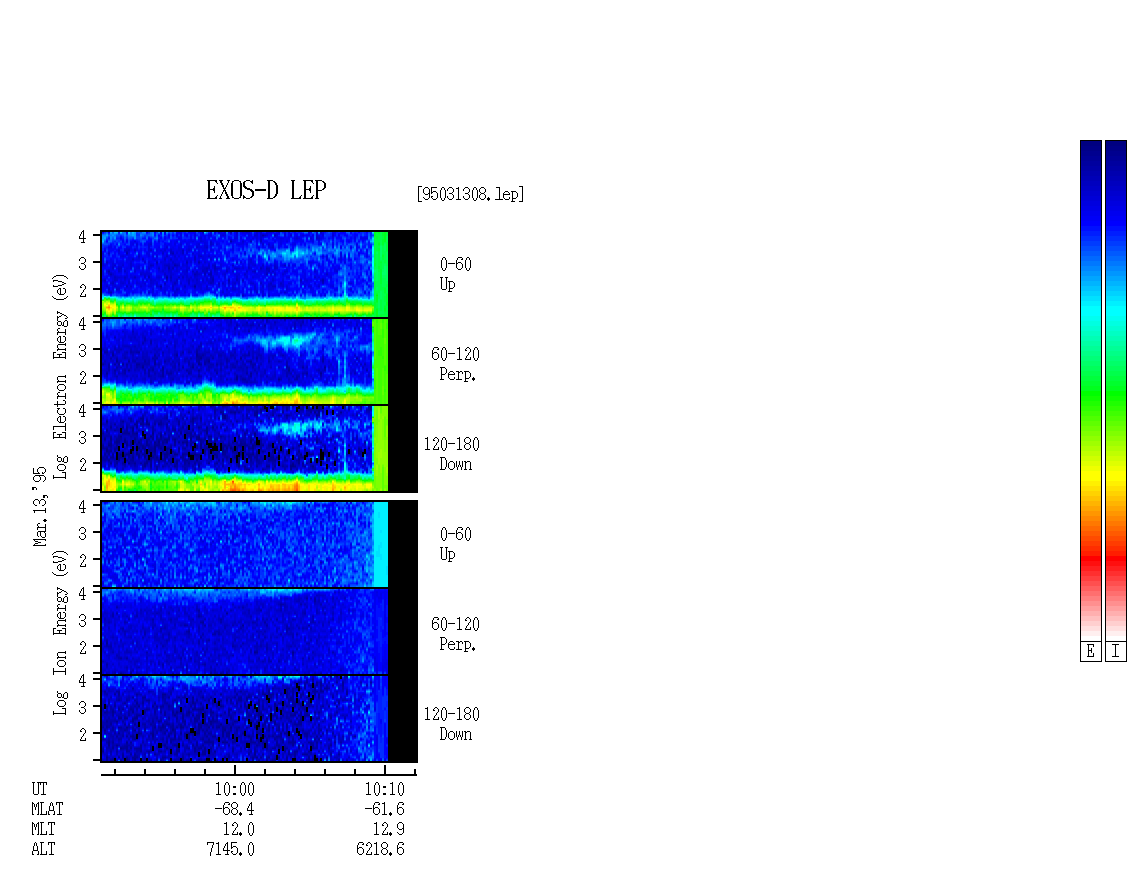
Task: Click the ion 0-60 Up spectrogram panel
Action: [259, 544]
